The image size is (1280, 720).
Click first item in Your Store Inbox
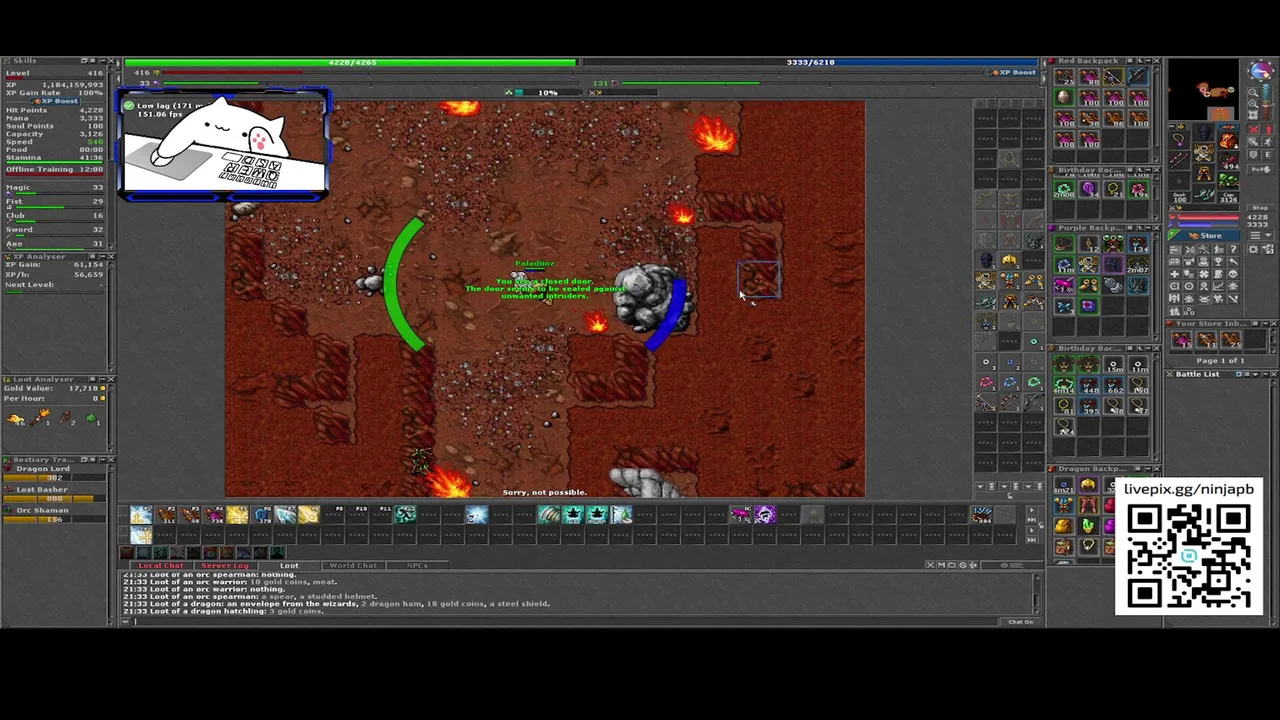pos(1181,340)
